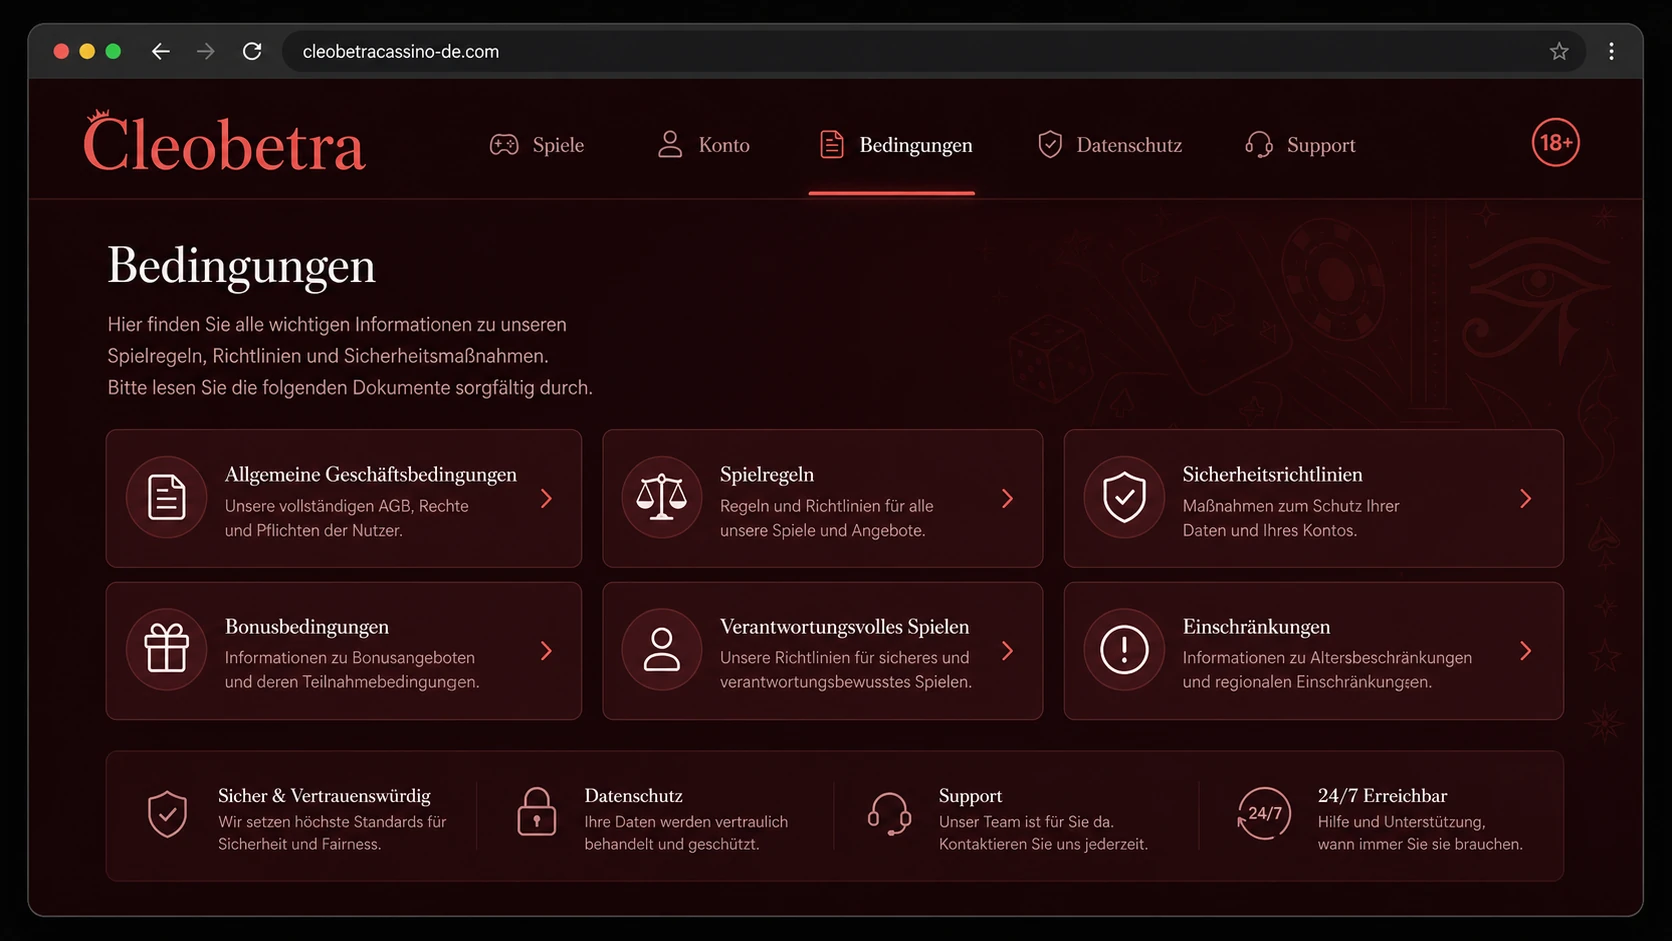Expand Bonusbedingungen via its chevron arrow
This screenshot has width=1672, height=941.
pyautogui.click(x=546, y=651)
